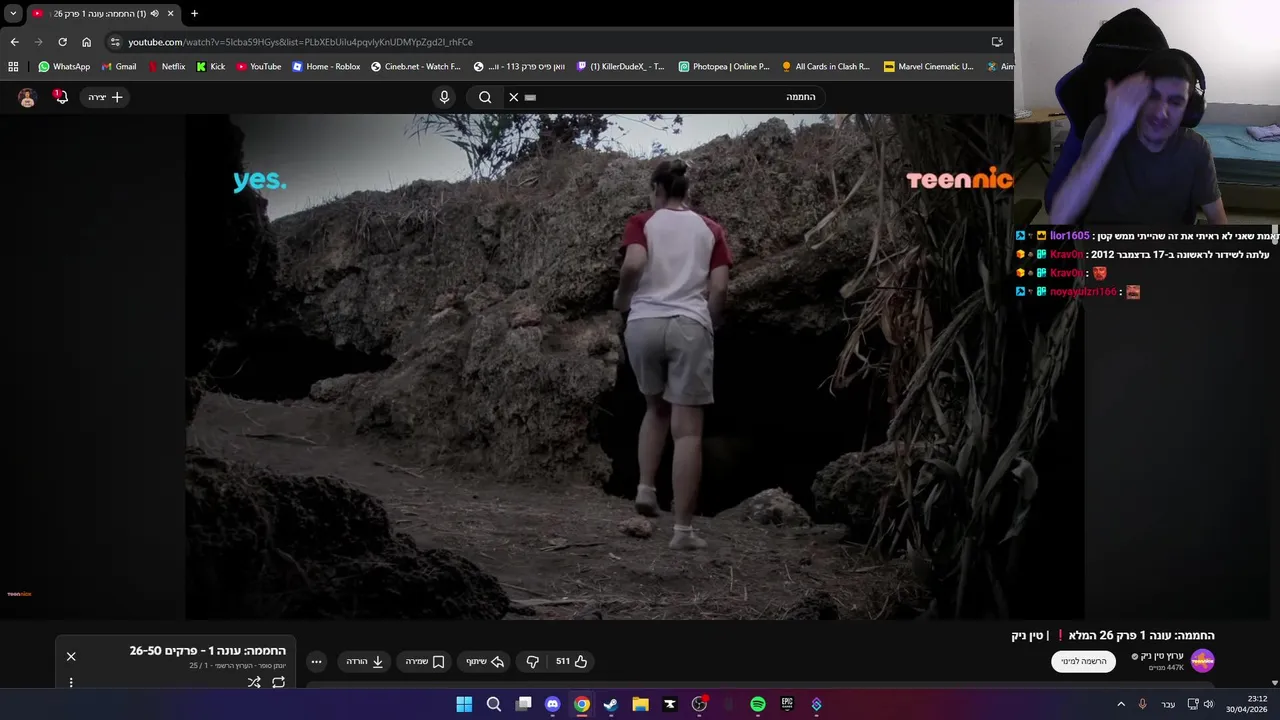Open playlist options vertical dots
Screen dimensions: 1280x720
71,682
